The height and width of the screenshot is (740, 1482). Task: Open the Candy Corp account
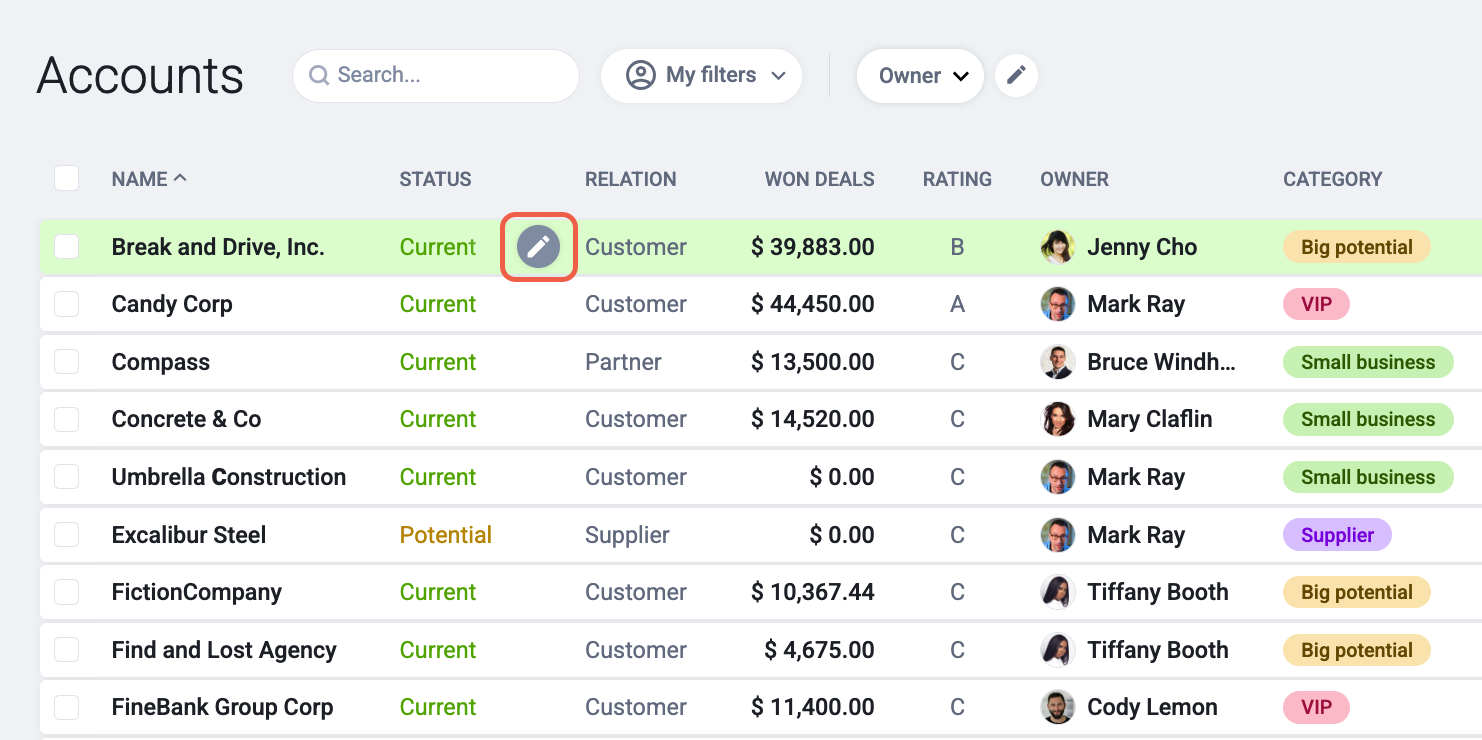pyautogui.click(x=172, y=304)
